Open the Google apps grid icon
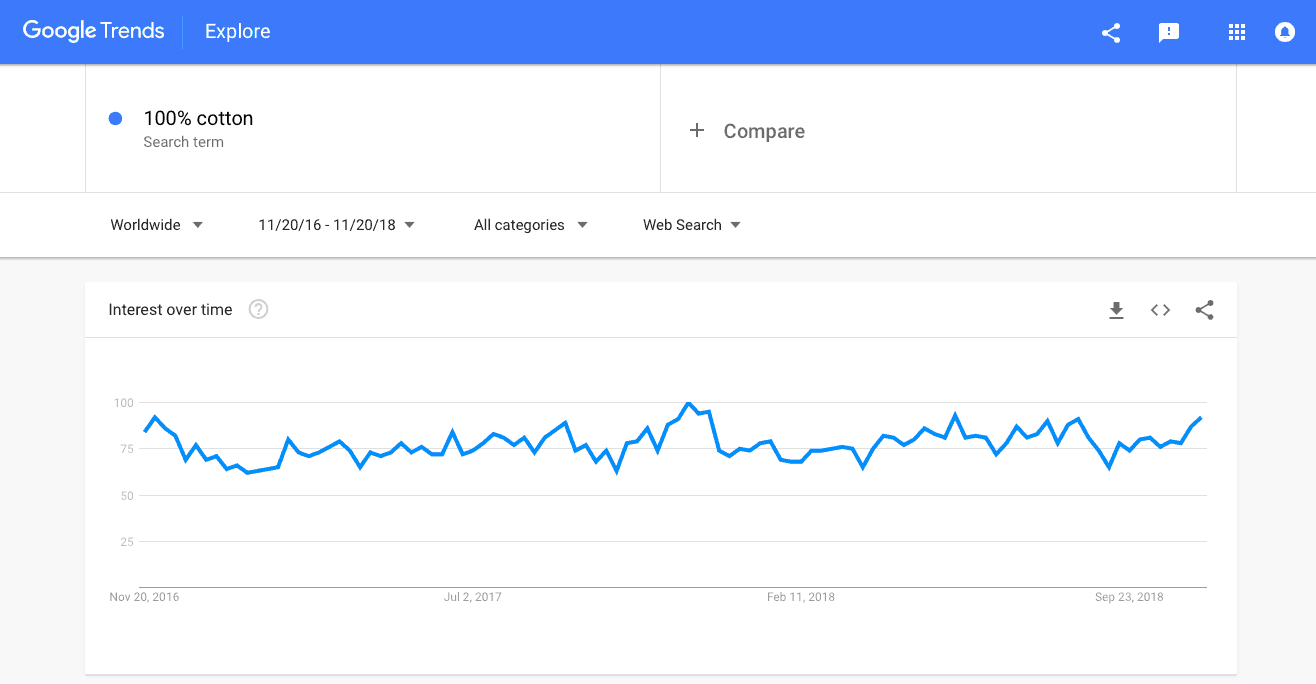Viewport: 1316px width, 684px height. pyautogui.click(x=1237, y=33)
